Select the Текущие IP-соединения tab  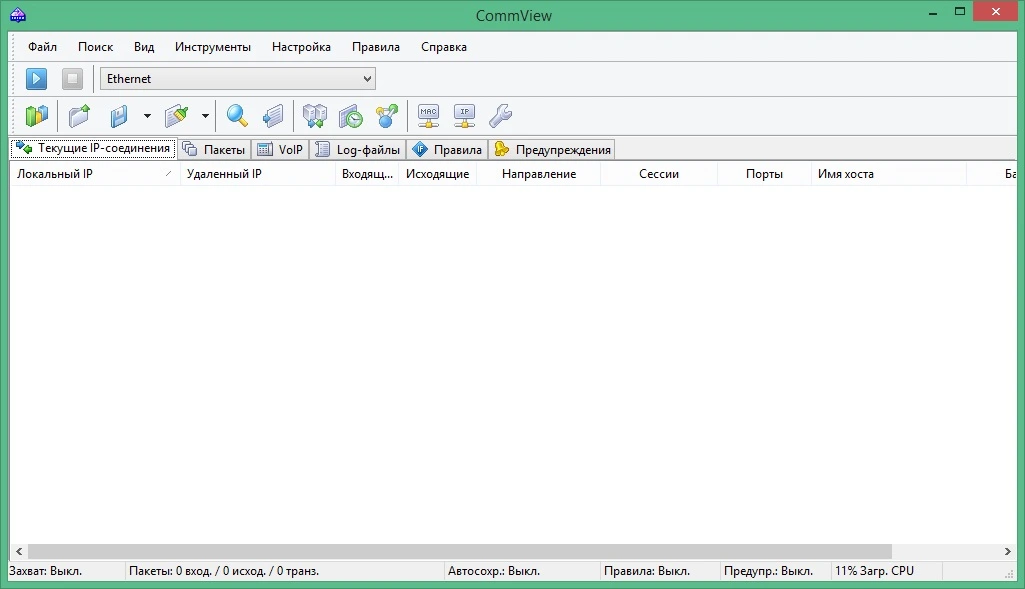(x=93, y=148)
